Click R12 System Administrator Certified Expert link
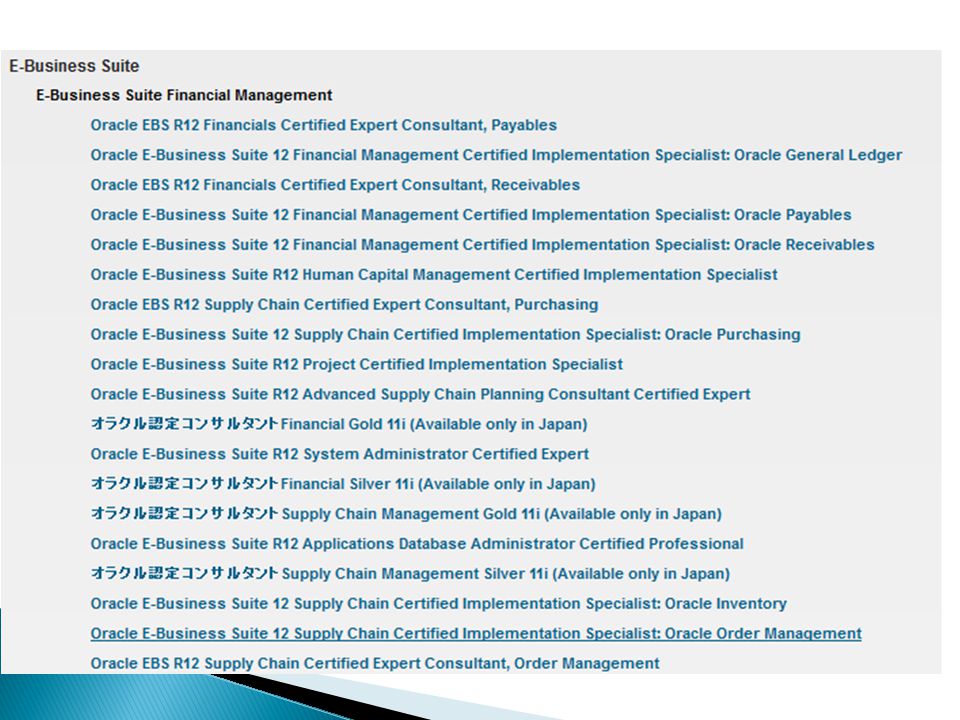The image size is (960, 720). (x=339, y=454)
